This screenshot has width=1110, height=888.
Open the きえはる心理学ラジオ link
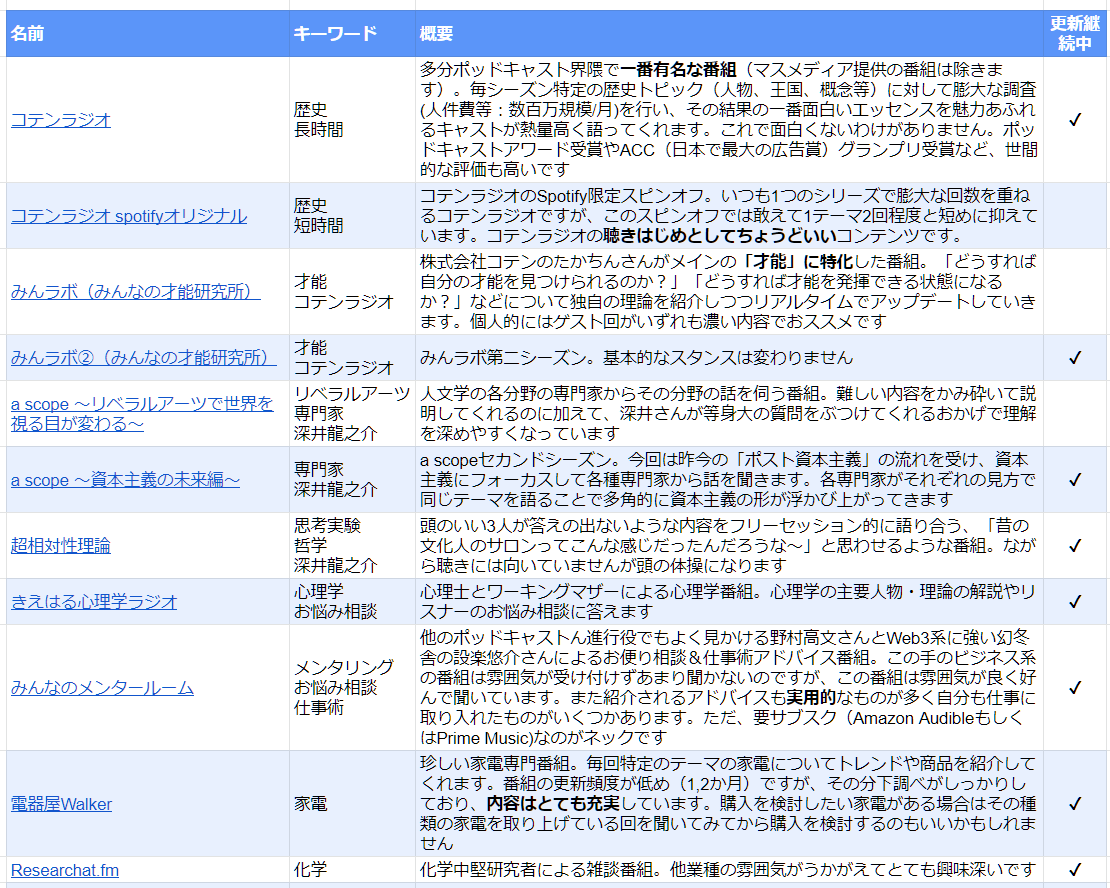pos(94,601)
